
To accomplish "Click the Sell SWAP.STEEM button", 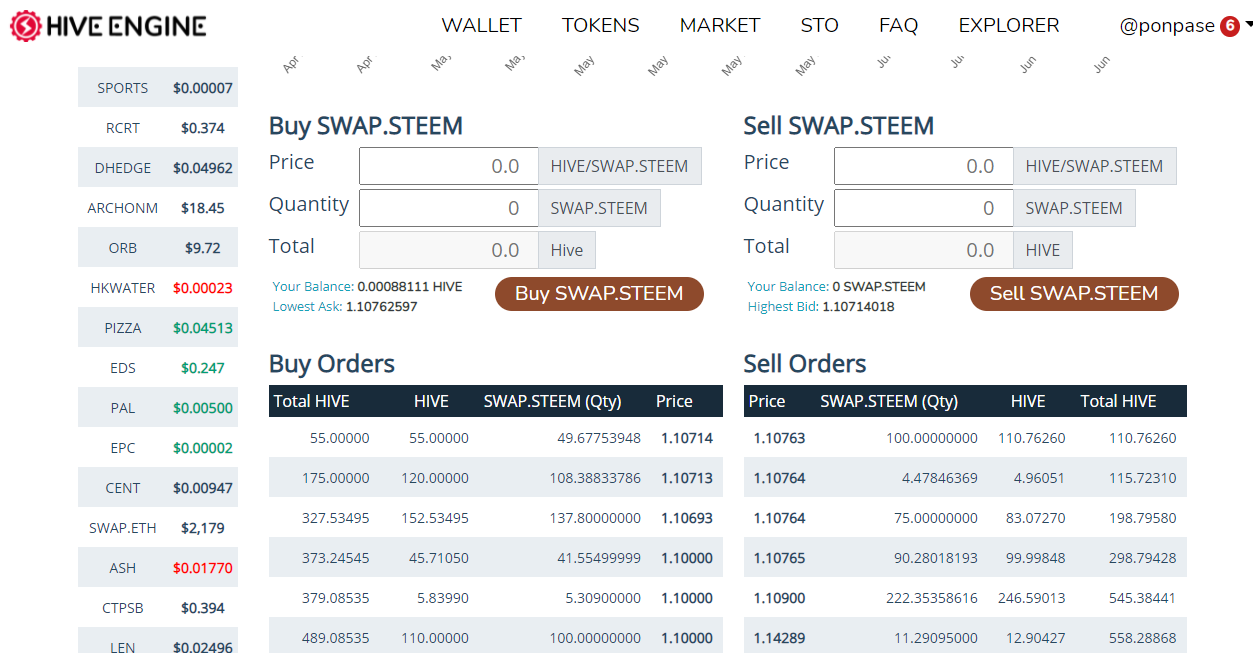I will point(1074,294).
